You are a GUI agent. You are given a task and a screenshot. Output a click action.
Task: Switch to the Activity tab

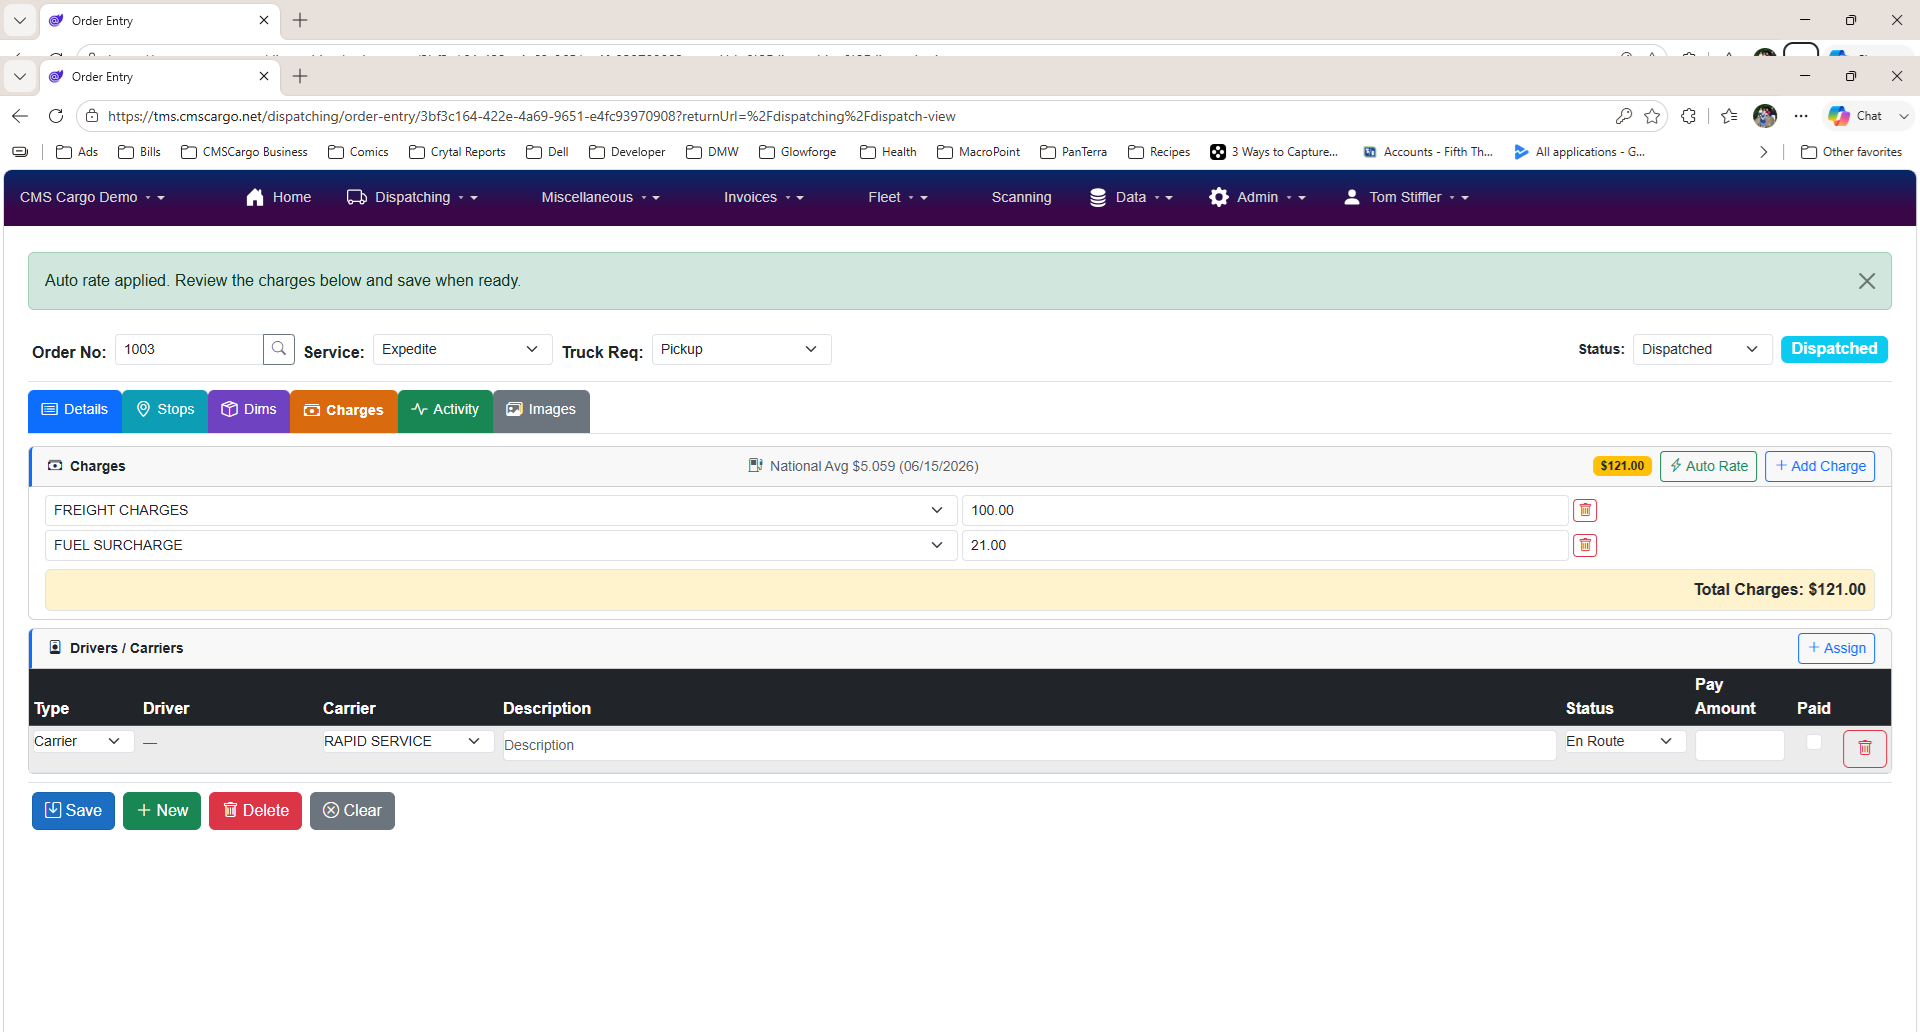pos(445,410)
